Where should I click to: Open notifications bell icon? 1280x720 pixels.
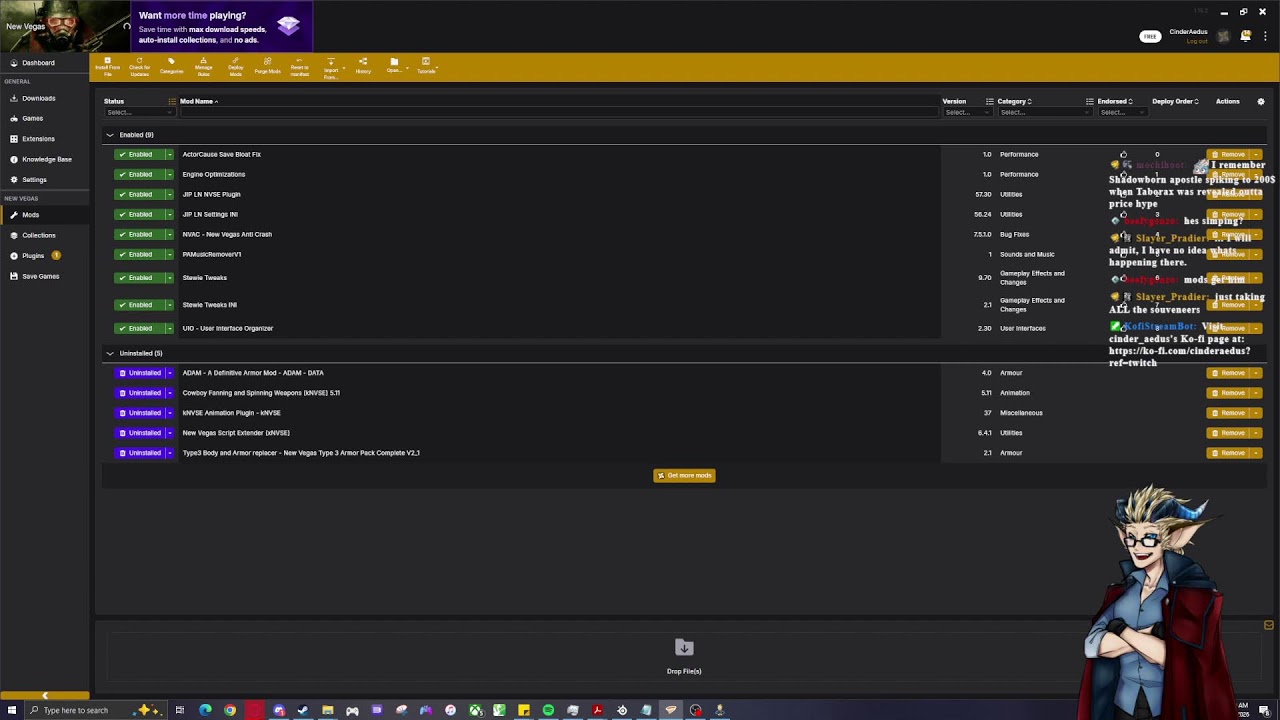tap(1246, 36)
